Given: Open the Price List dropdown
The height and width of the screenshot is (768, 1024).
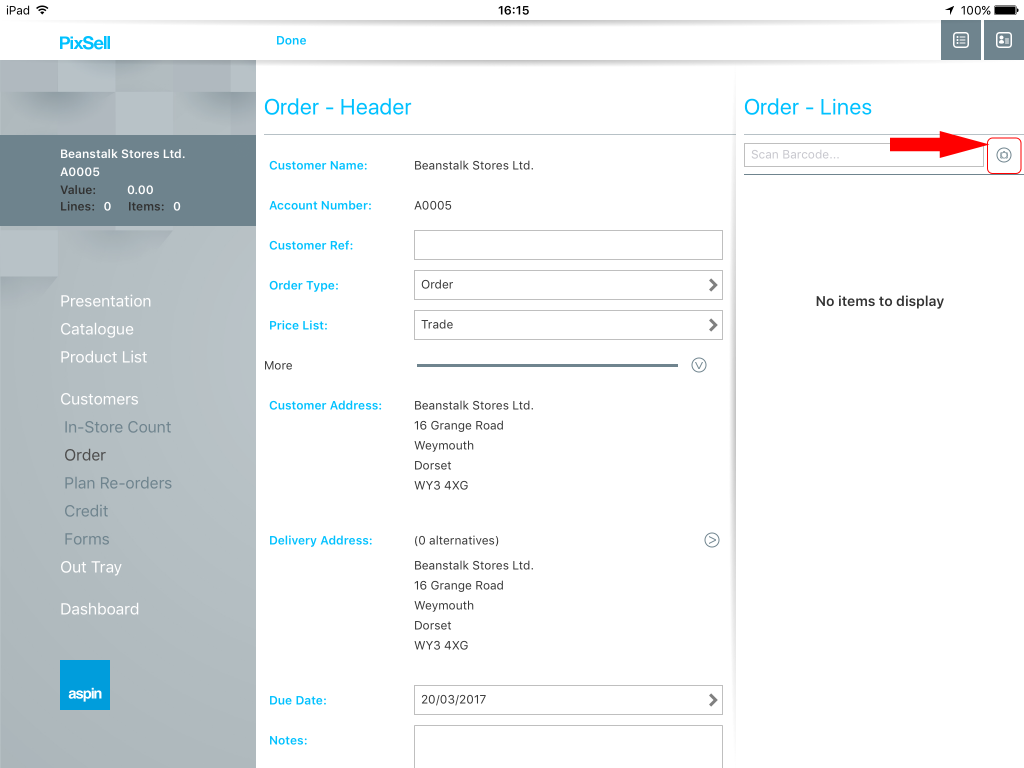Looking at the screenshot, I should click(568, 325).
